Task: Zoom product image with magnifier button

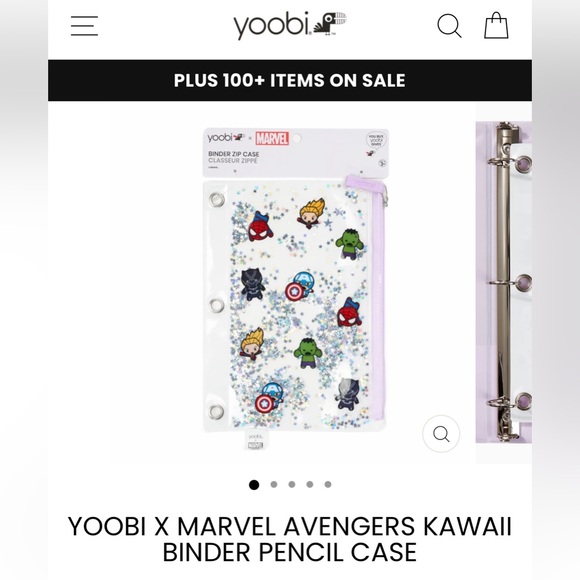Action: tap(441, 434)
